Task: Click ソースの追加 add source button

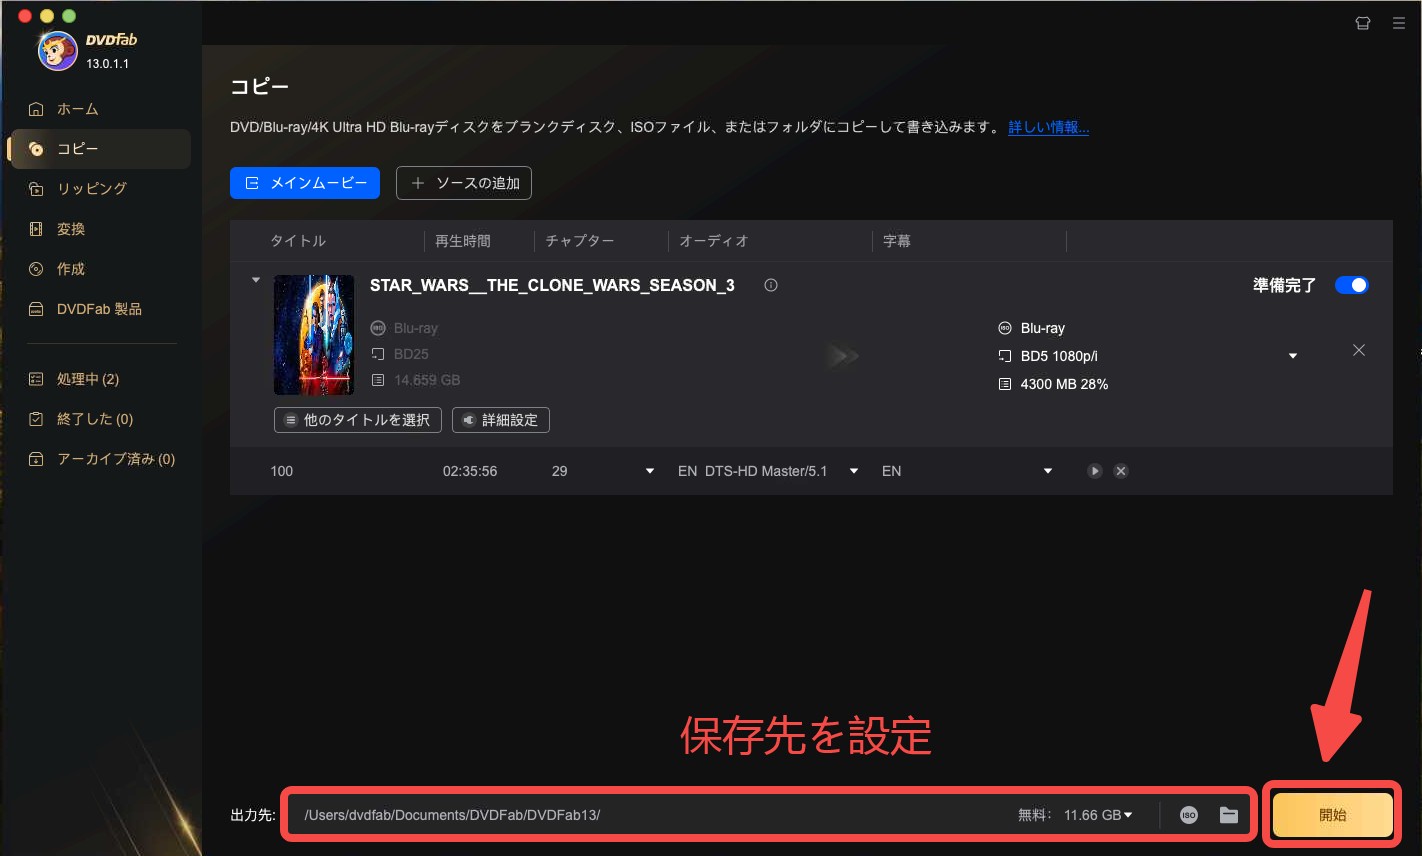Action: (464, 183)
